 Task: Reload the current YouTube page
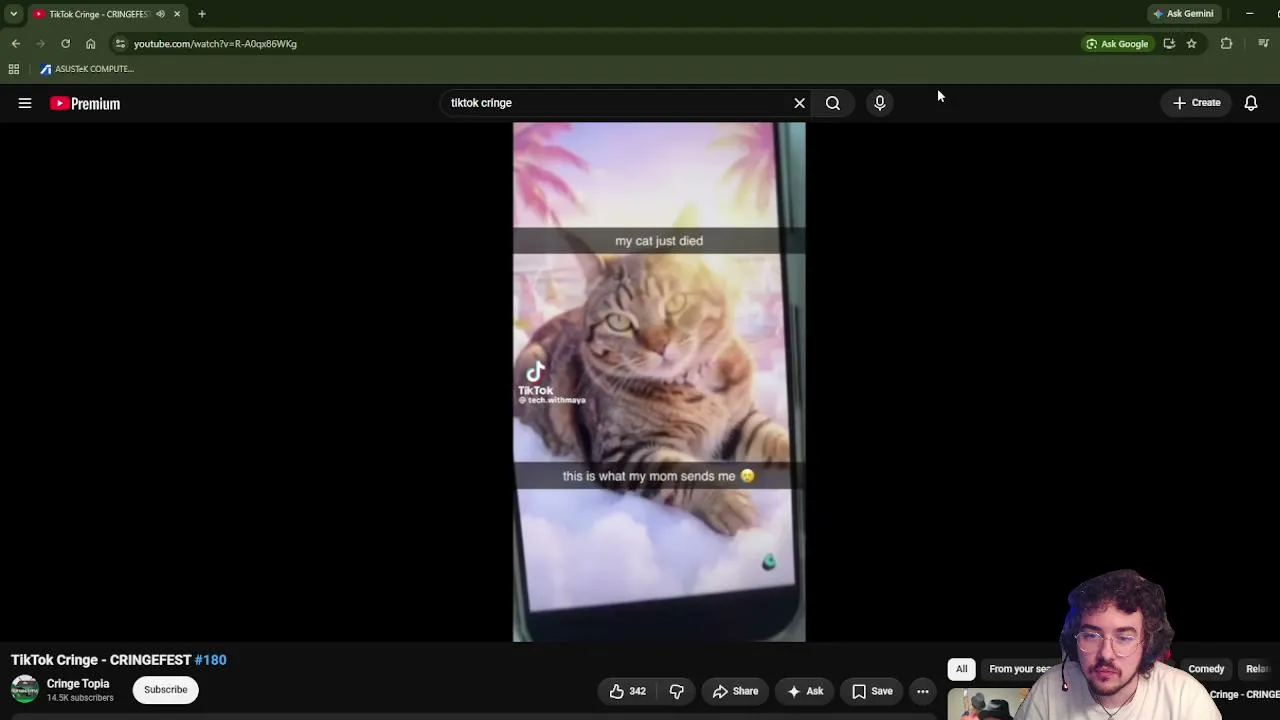[66, 44]
